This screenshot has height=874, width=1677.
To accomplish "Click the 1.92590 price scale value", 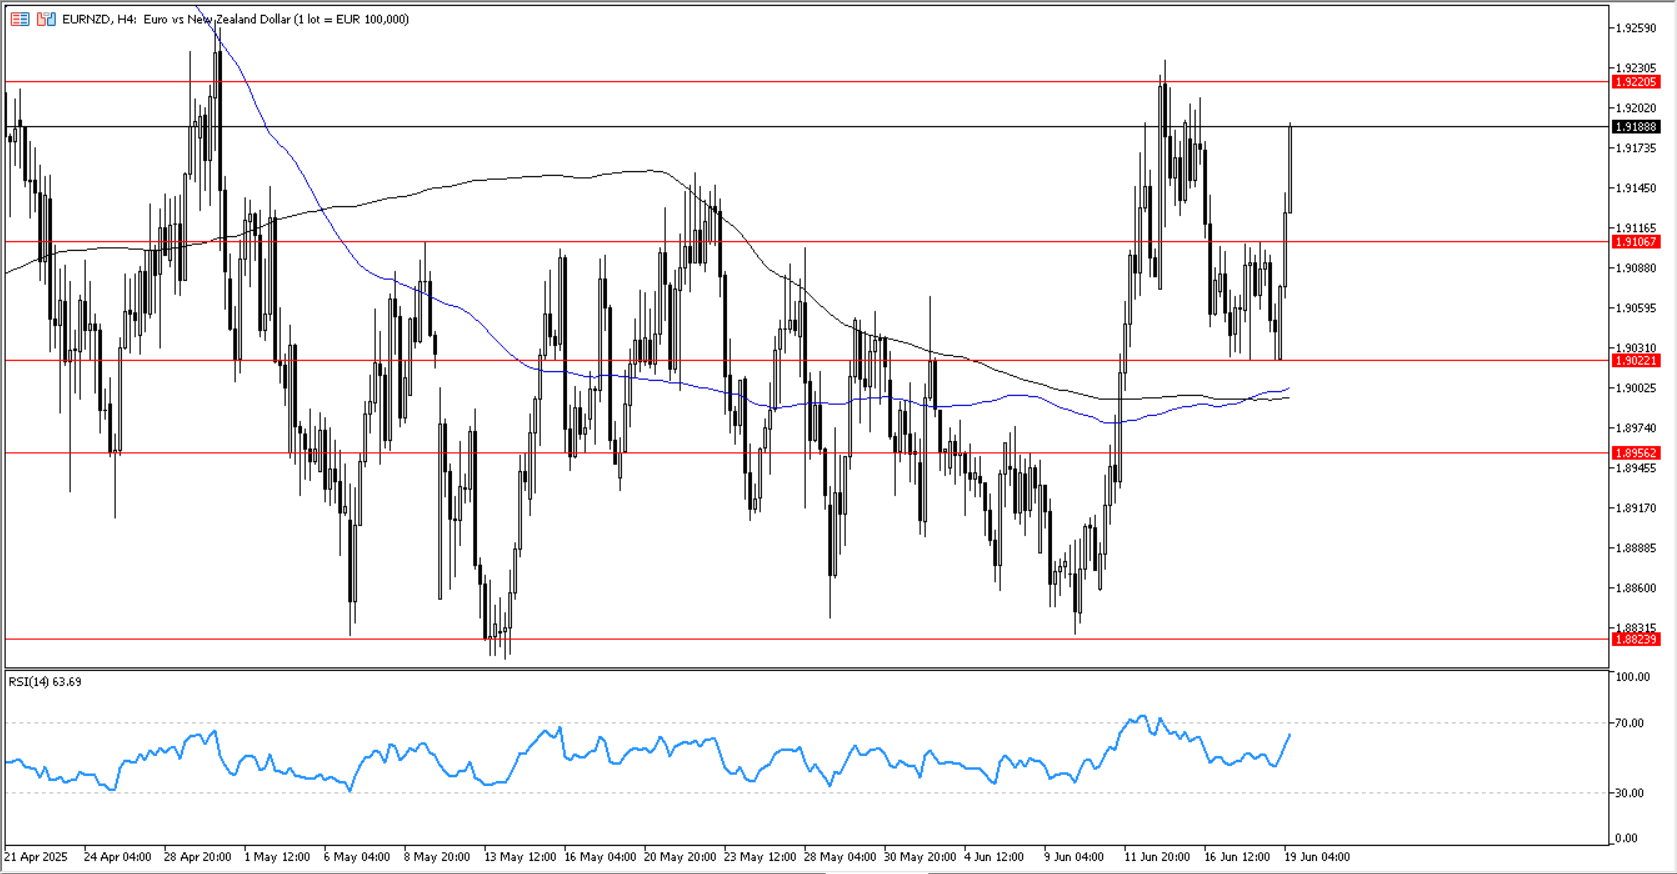I will tap(1636, 28).
